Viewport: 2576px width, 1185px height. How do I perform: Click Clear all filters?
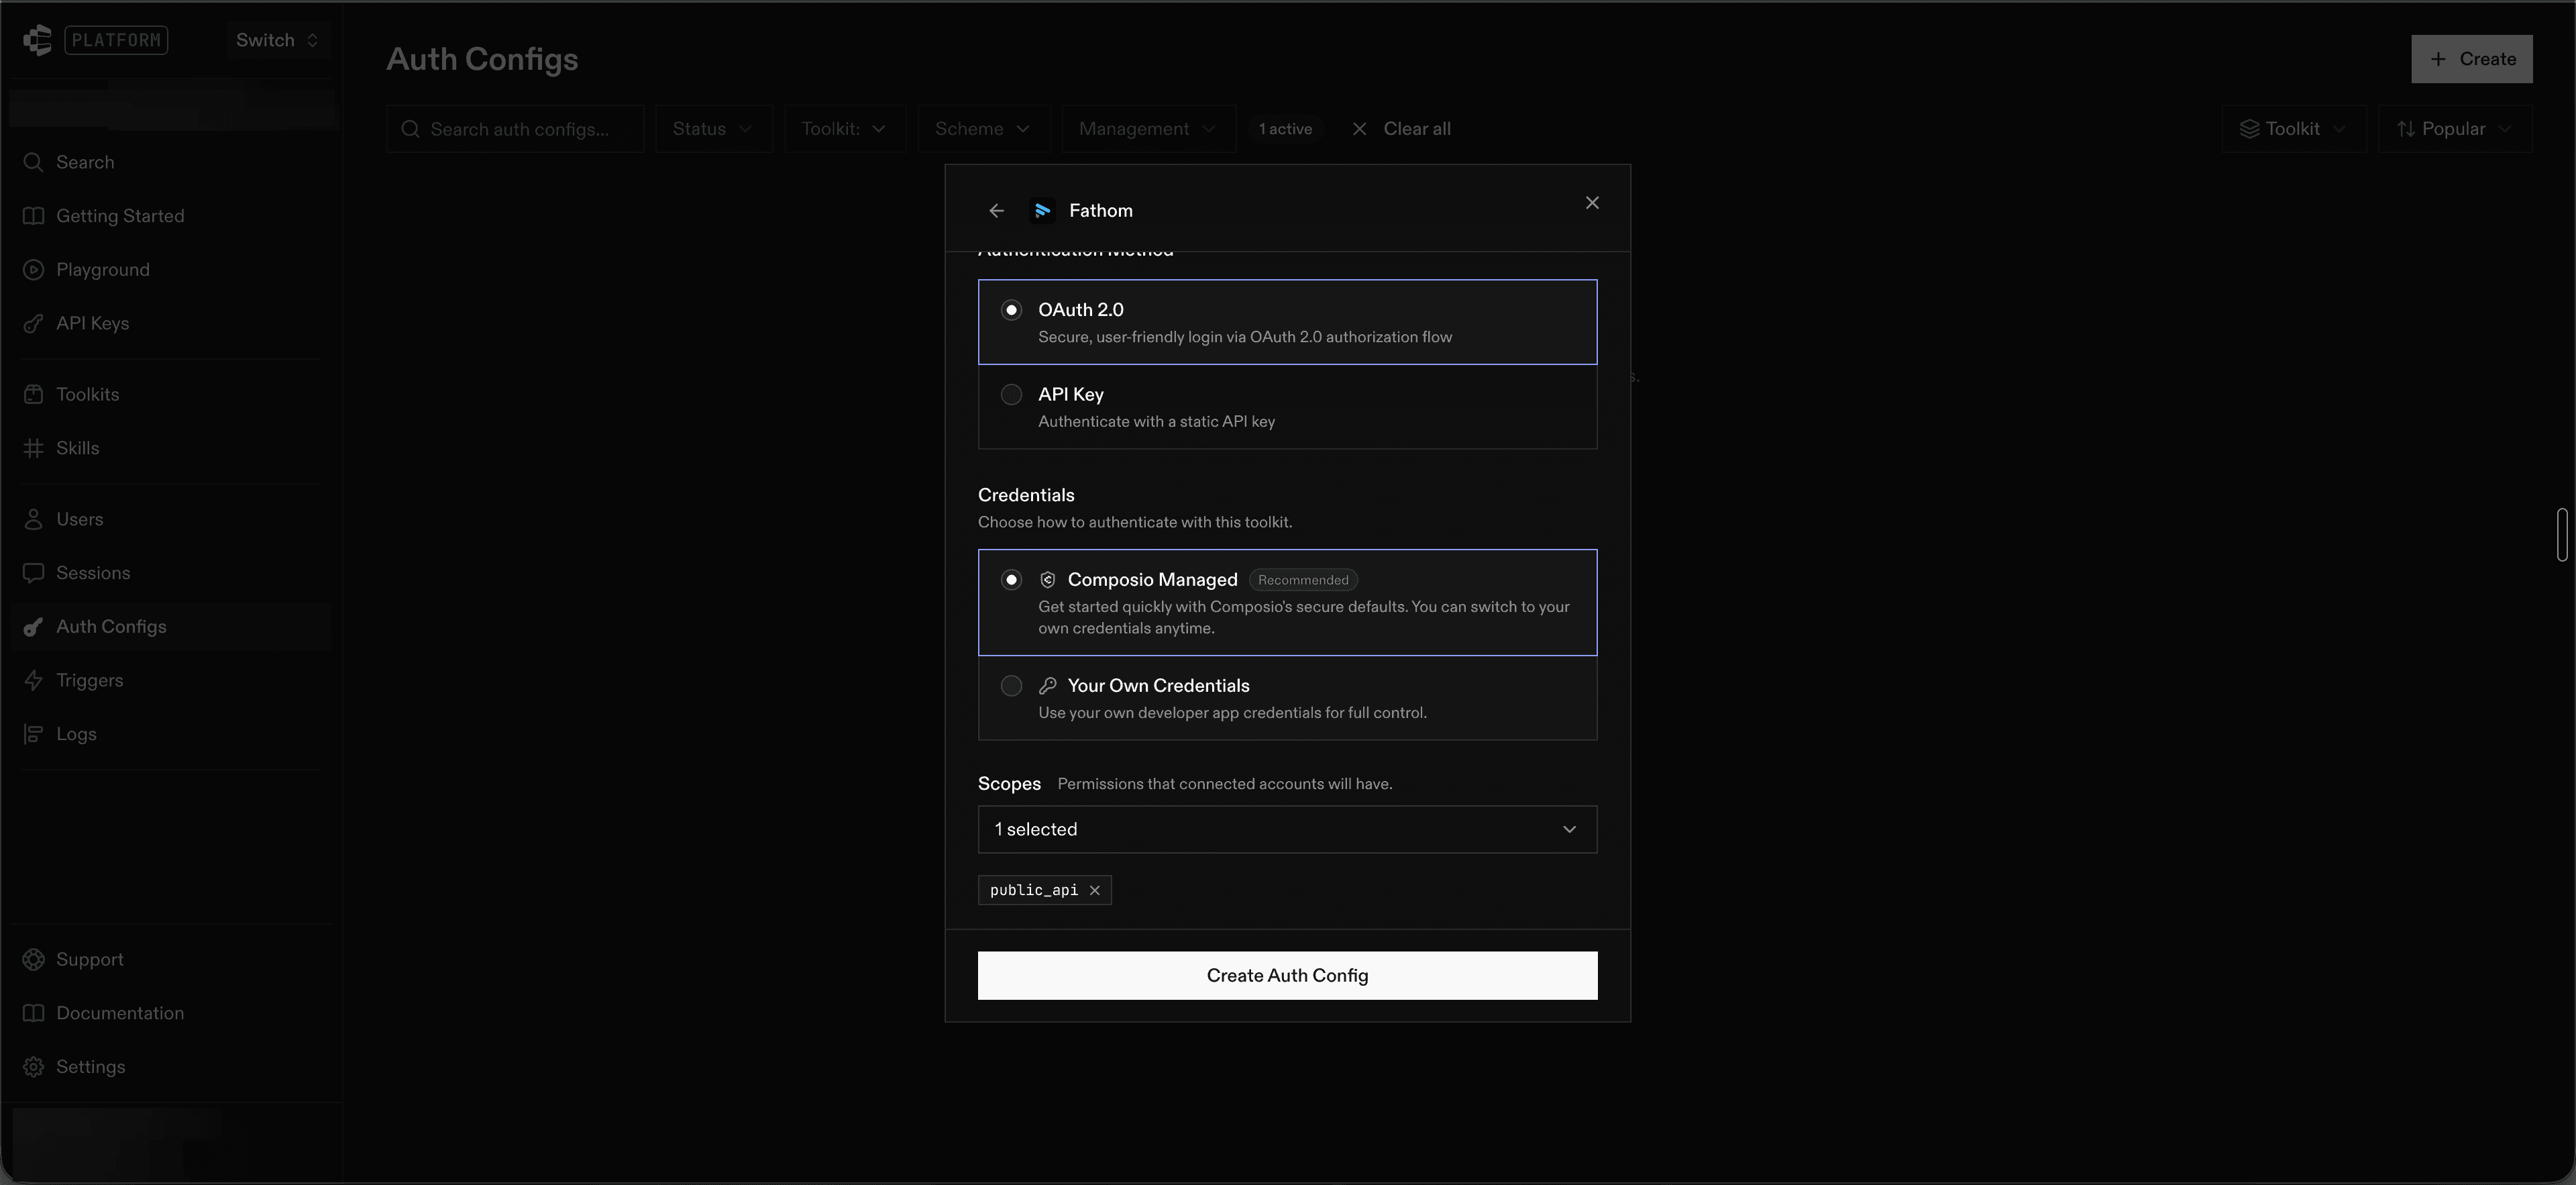coord(1416,129)
